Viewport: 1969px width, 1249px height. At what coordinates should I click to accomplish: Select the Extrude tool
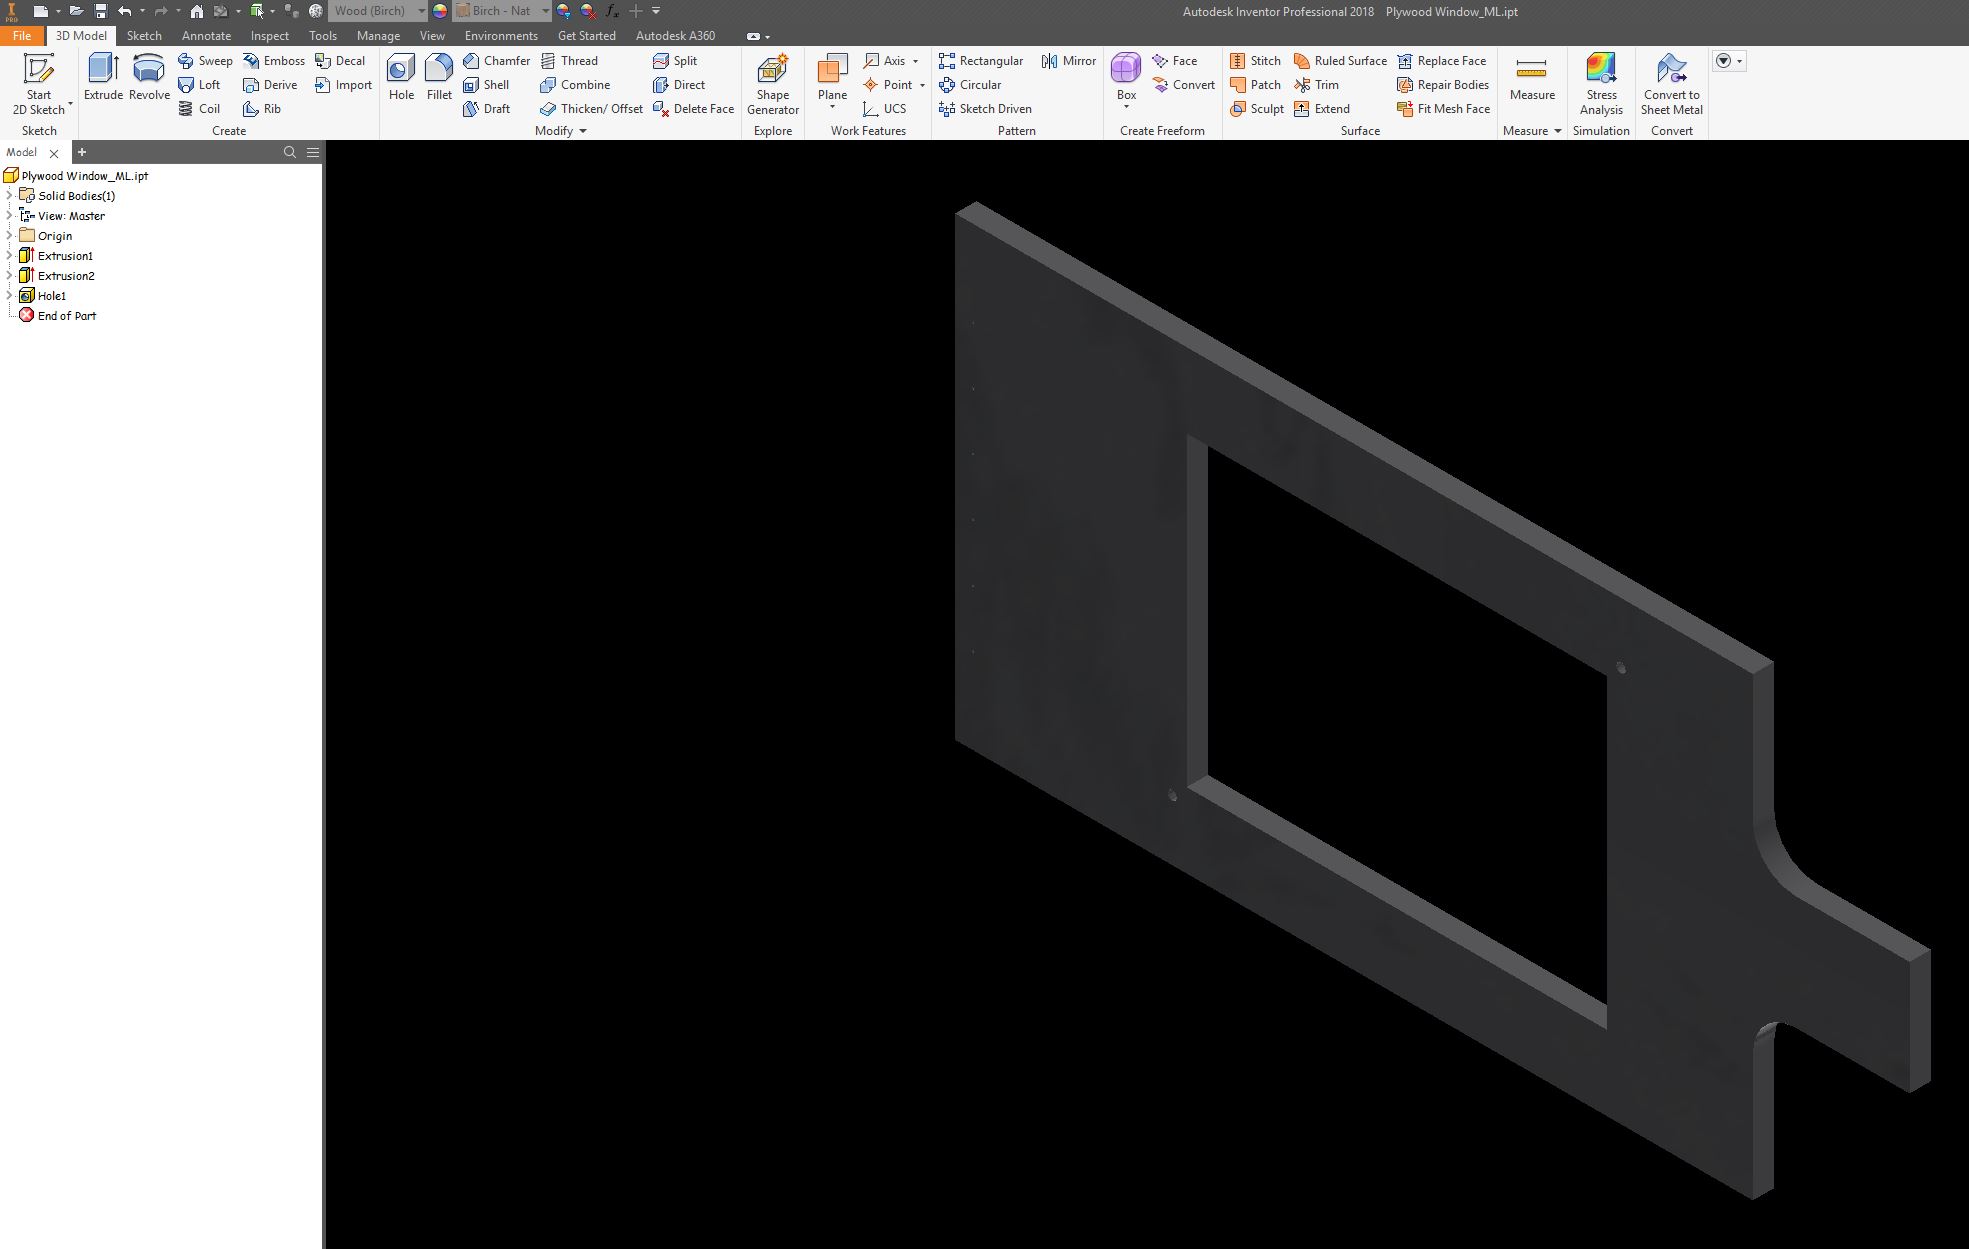pos(103,80)
